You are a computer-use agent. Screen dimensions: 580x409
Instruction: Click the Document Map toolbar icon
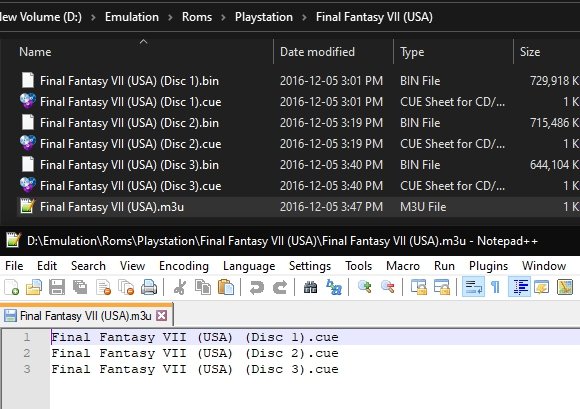tap(565, 287)
